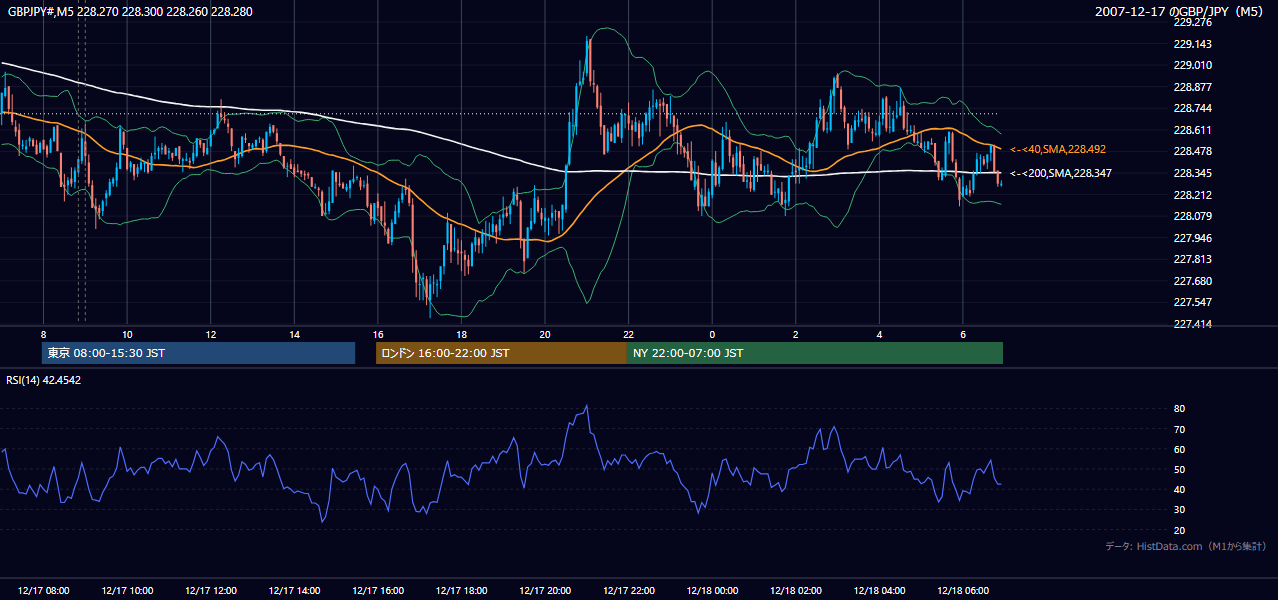Click hour tick 16 under the price chart

point(377,334)
